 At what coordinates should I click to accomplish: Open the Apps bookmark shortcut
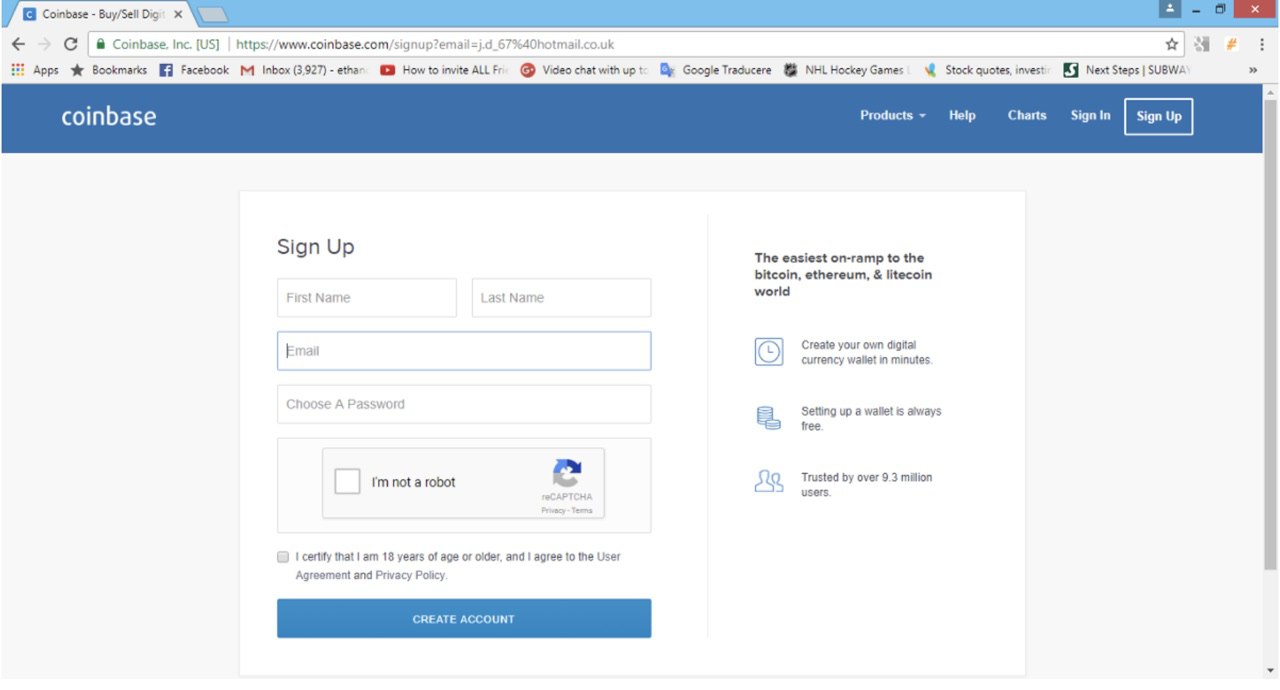[35, 70]
